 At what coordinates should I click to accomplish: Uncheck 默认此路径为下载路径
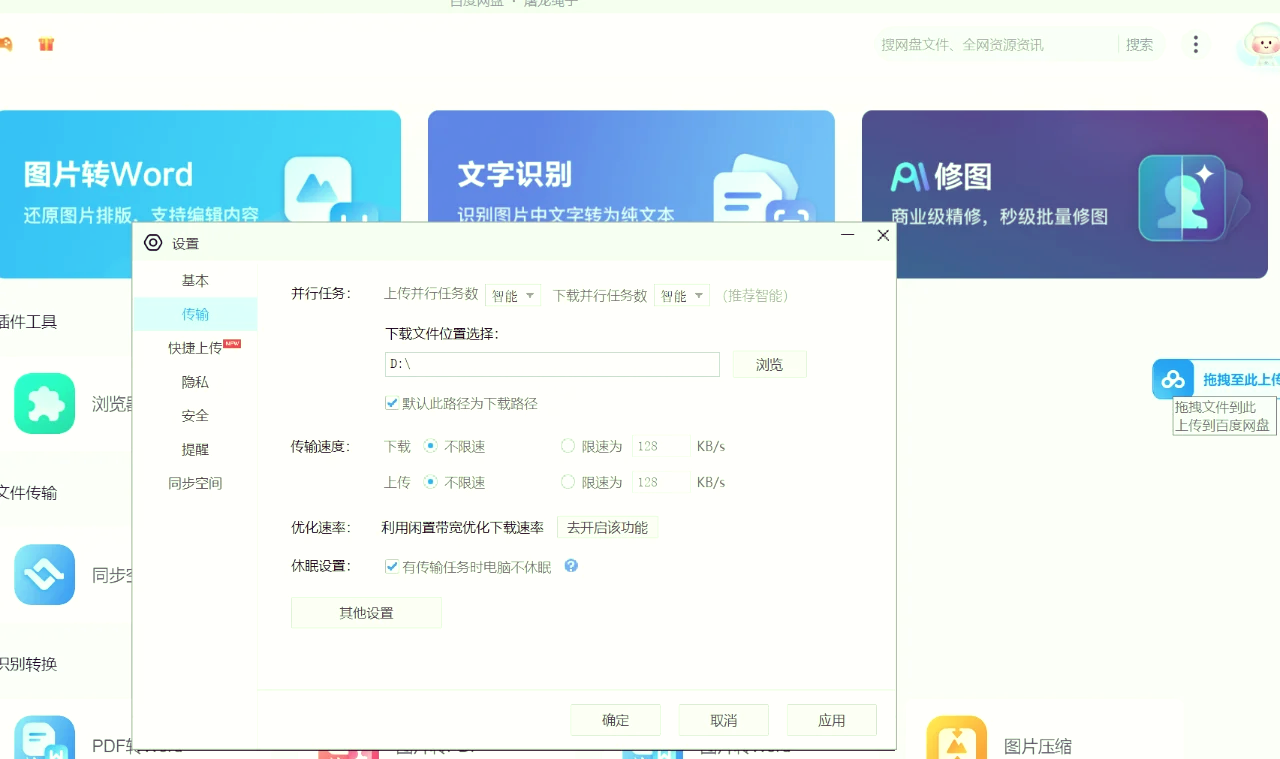coord(391,403)
